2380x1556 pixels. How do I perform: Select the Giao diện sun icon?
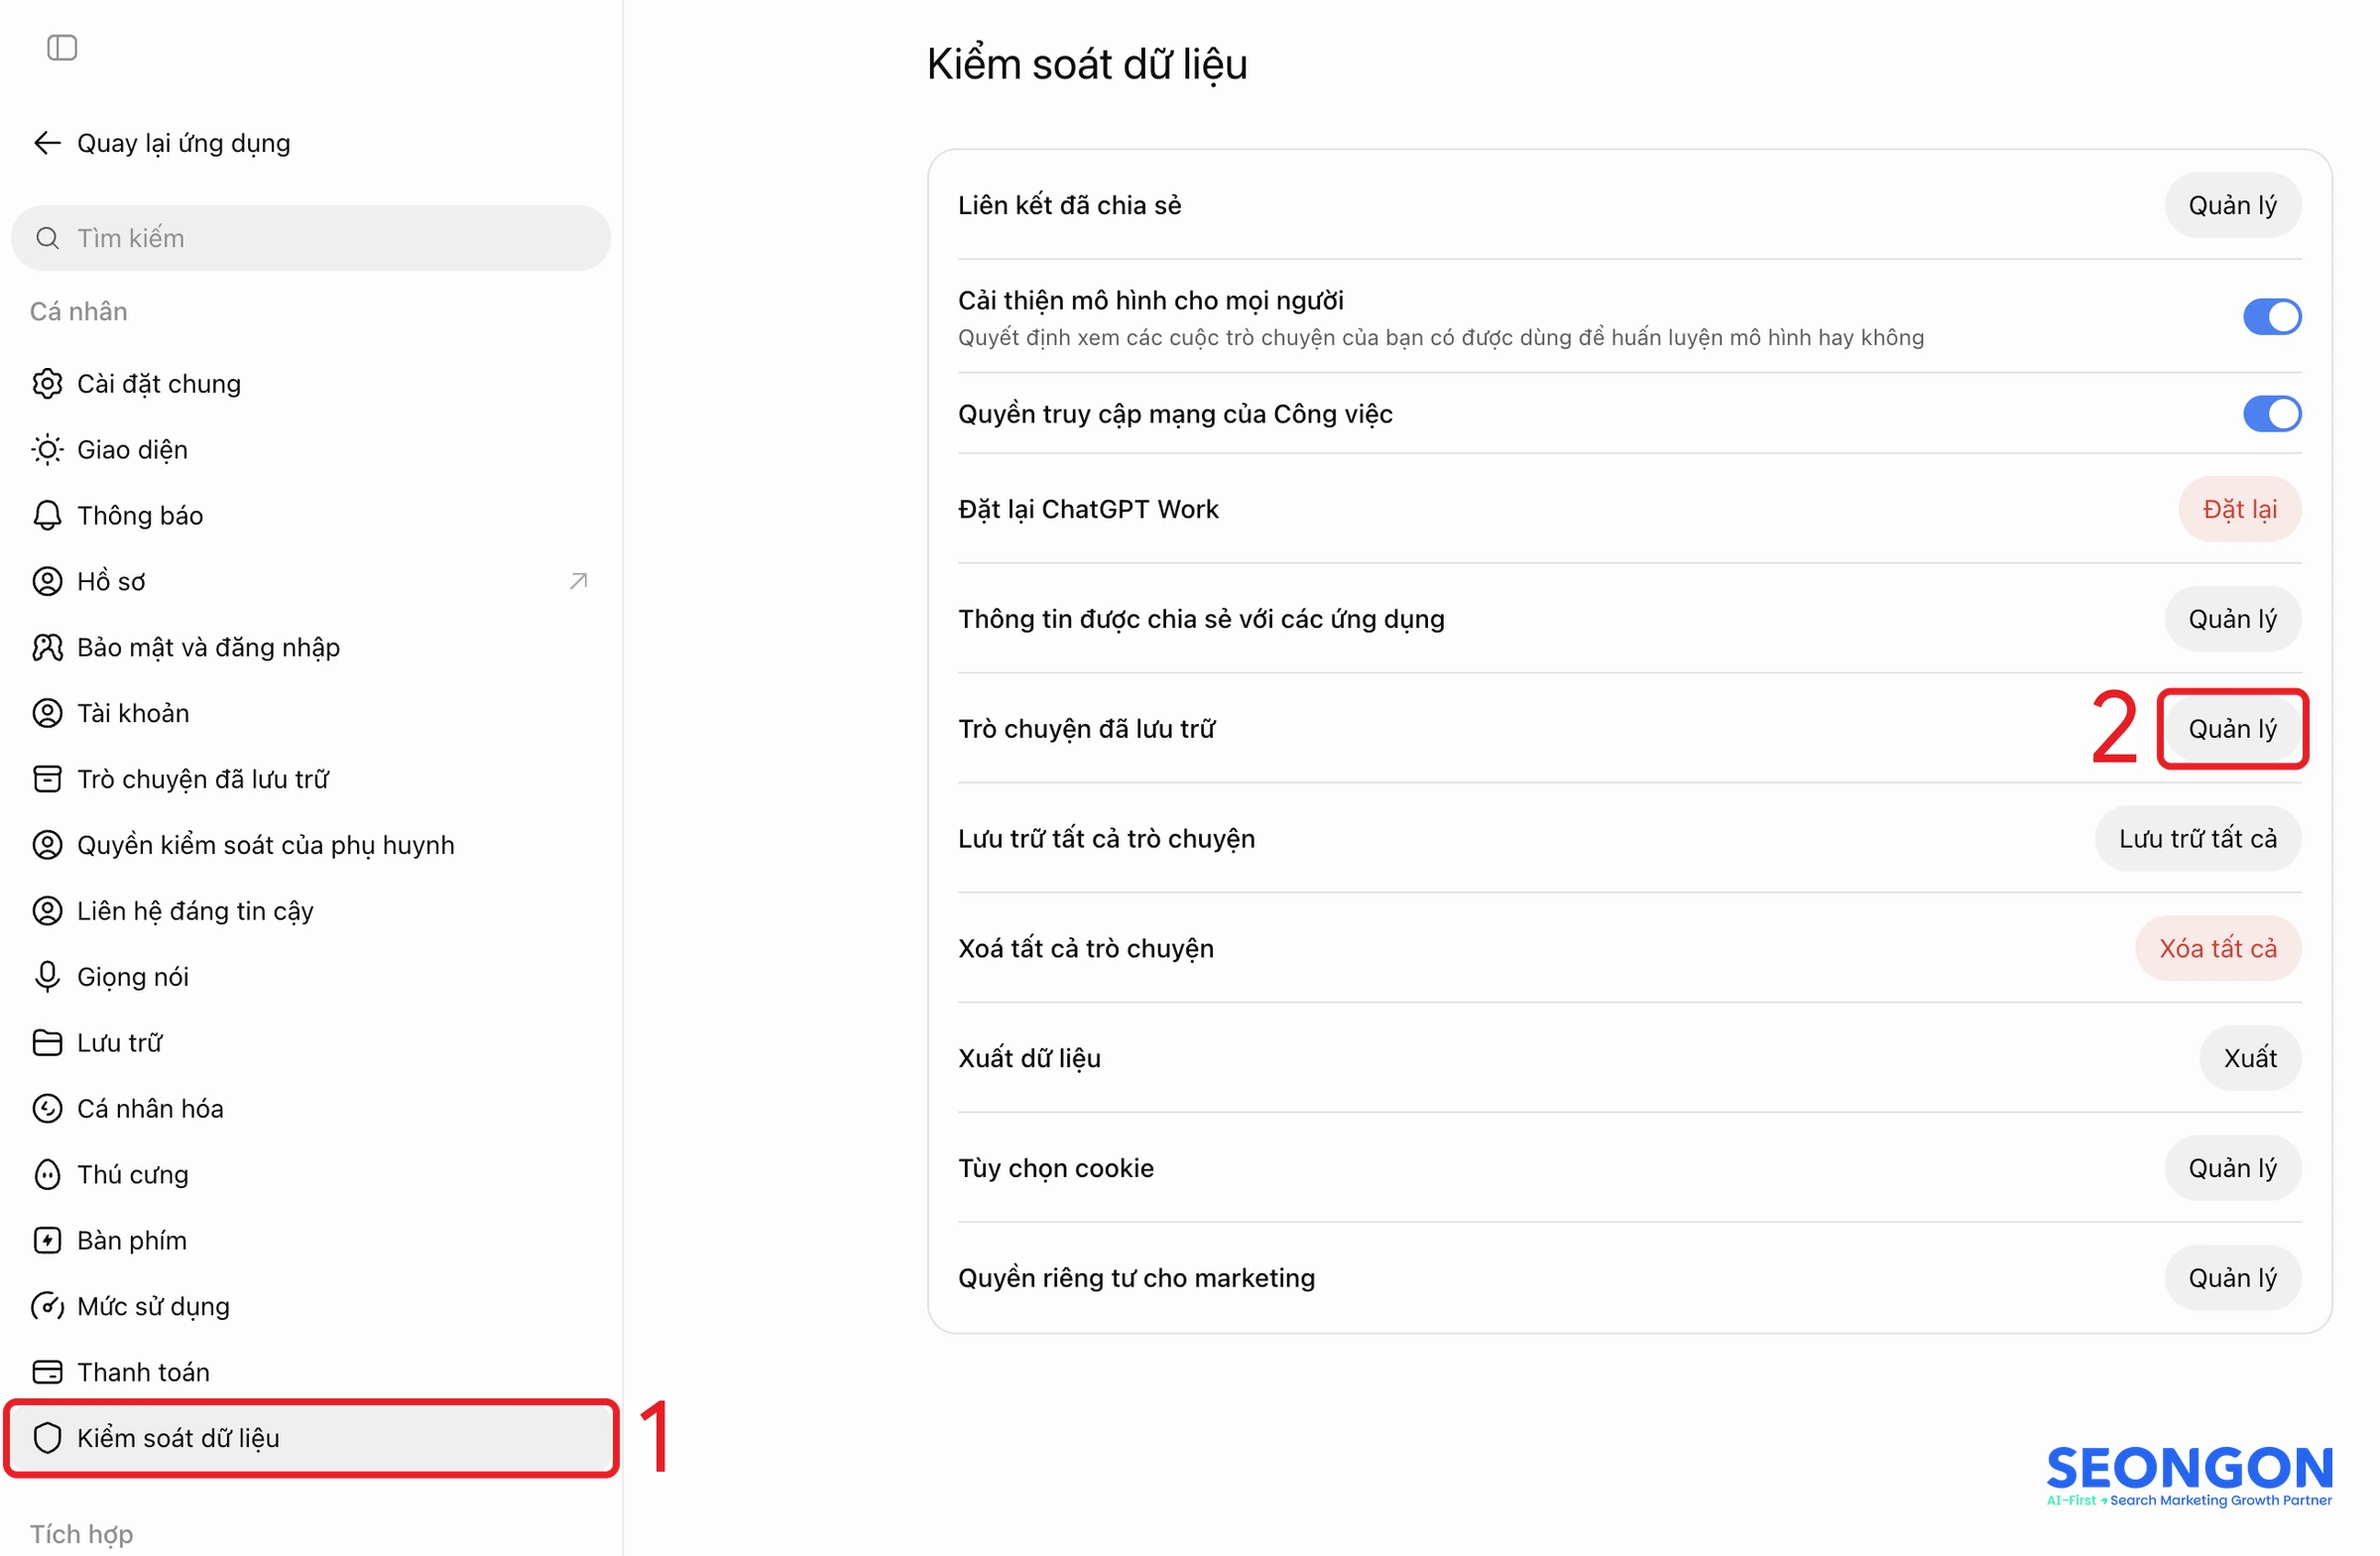(47, 450)
